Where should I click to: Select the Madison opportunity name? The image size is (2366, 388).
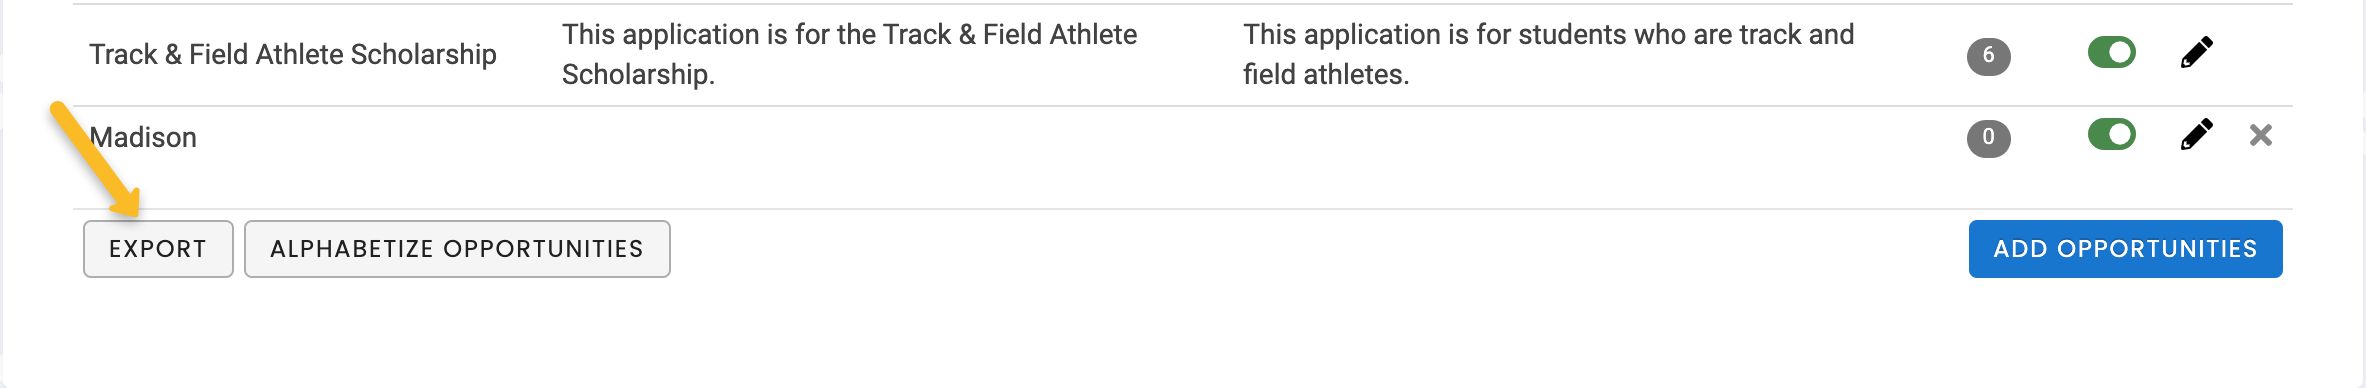tap(143, 137)
